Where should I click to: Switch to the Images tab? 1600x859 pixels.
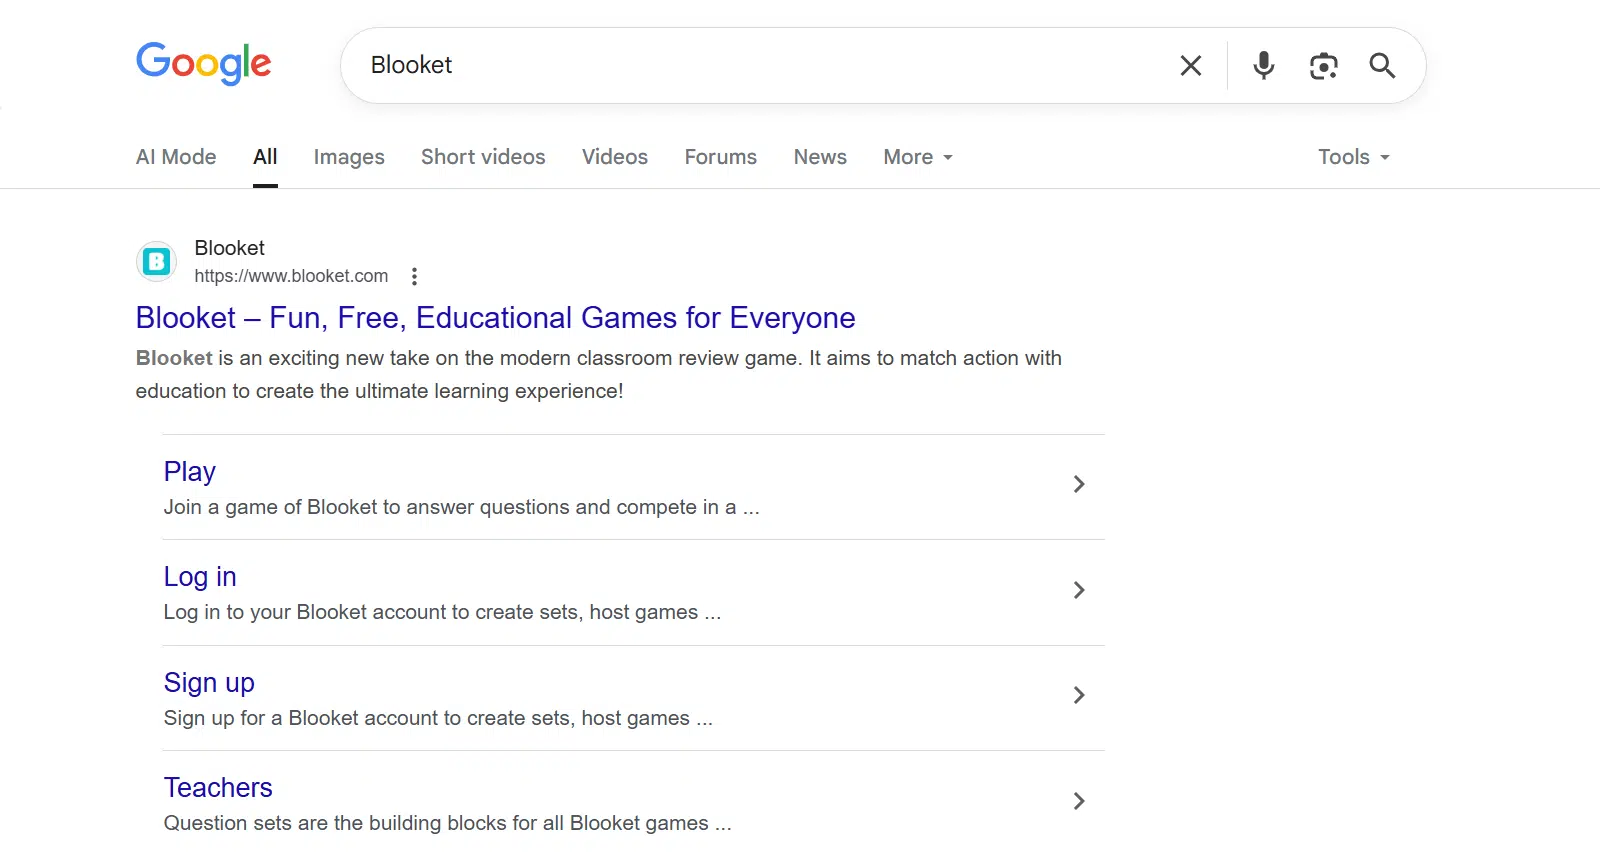coord(349,157)
